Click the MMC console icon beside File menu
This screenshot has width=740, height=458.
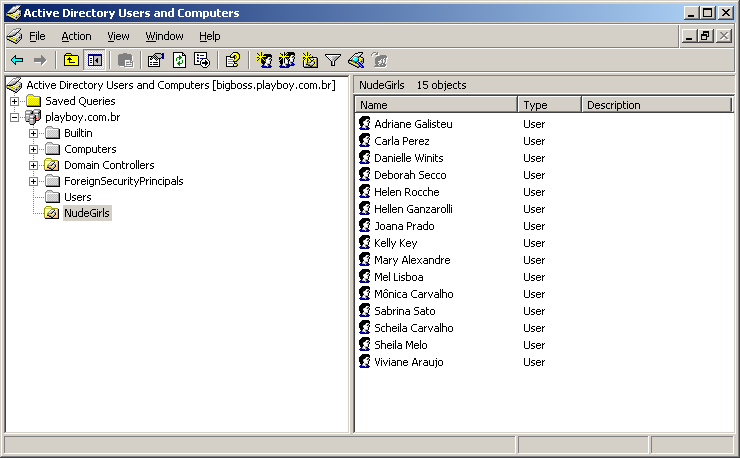[x=15, y=36]
